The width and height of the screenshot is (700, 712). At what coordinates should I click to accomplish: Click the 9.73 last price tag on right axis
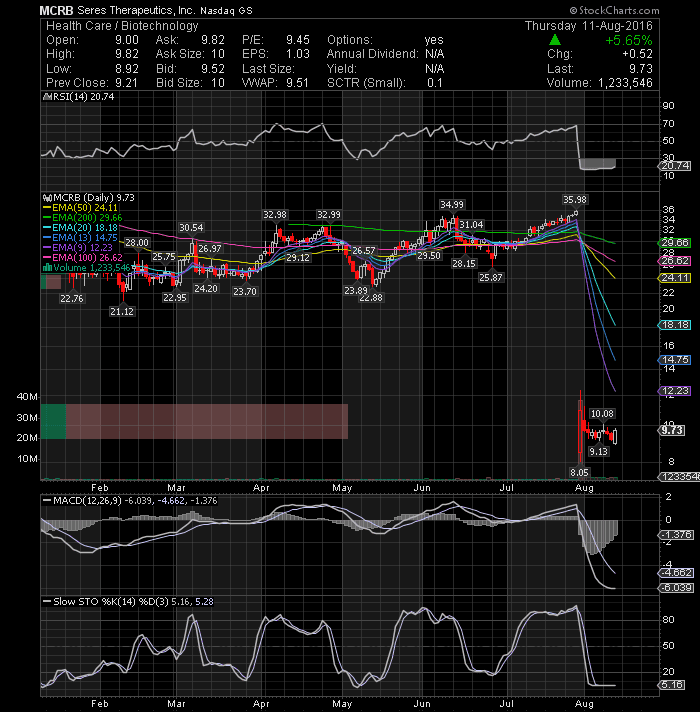click(672, 430)
